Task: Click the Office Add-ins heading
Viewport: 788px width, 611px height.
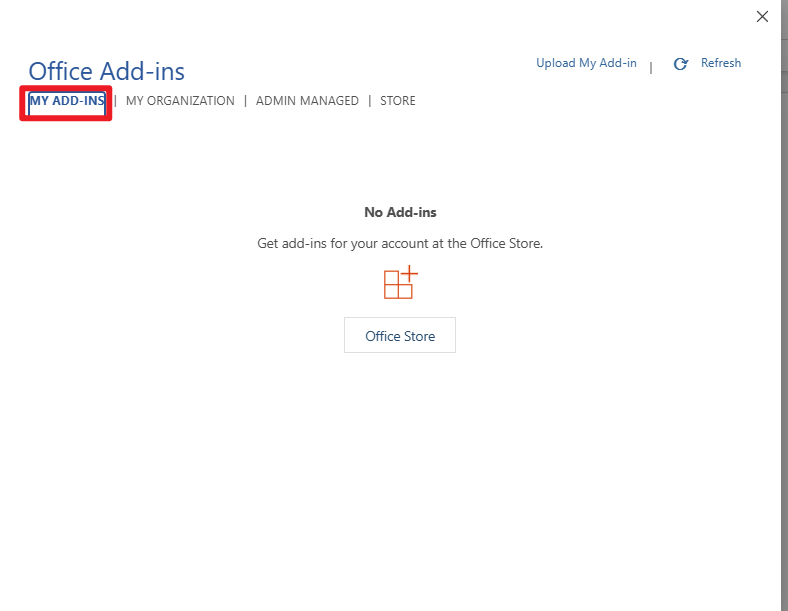Action: click(x=107, y=71)
